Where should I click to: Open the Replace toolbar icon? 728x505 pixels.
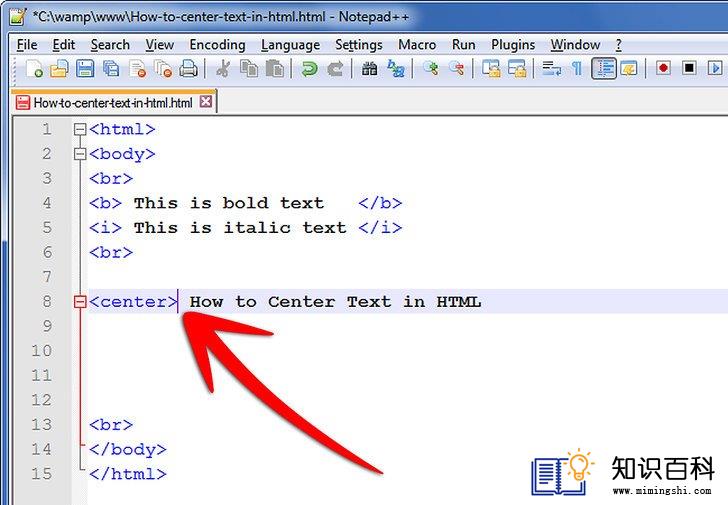tap(396, 69)
